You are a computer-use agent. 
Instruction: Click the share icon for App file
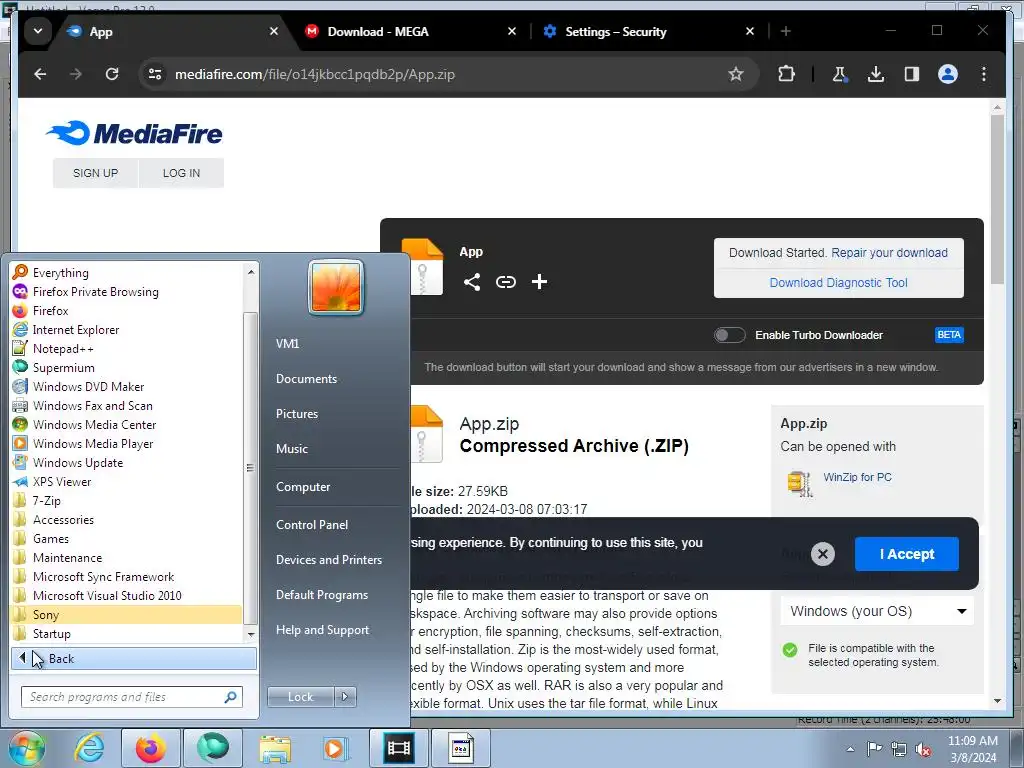coord(472,282)
